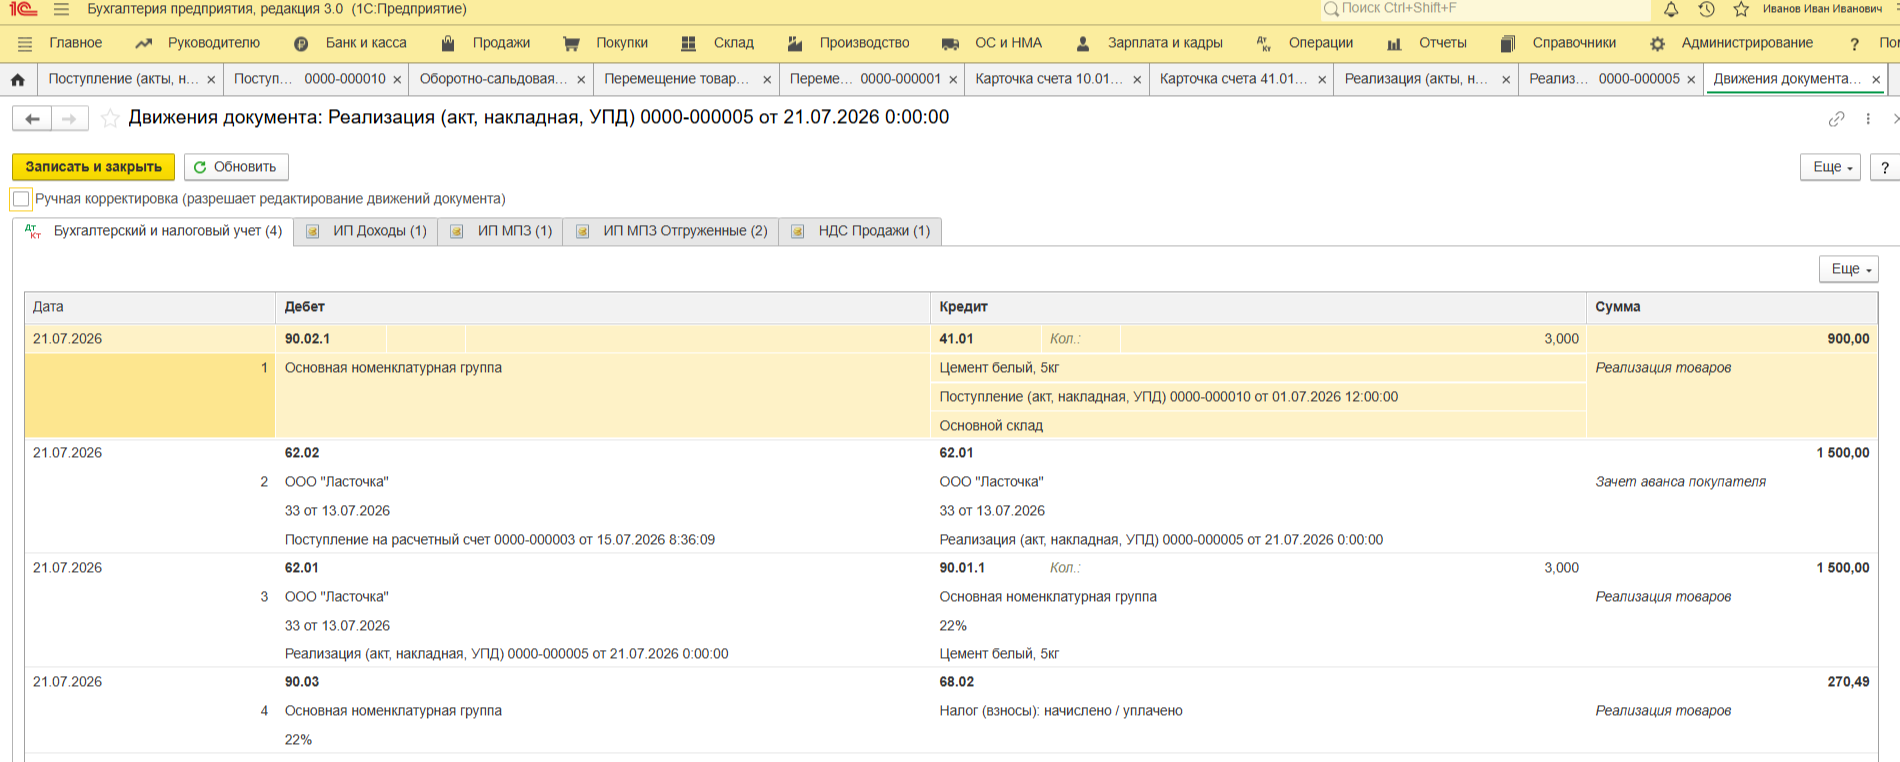This screenshot has height=762, width=1900.
Task: Close the Оборотно-сальдовая tab
Action: [x=581, y=80]
